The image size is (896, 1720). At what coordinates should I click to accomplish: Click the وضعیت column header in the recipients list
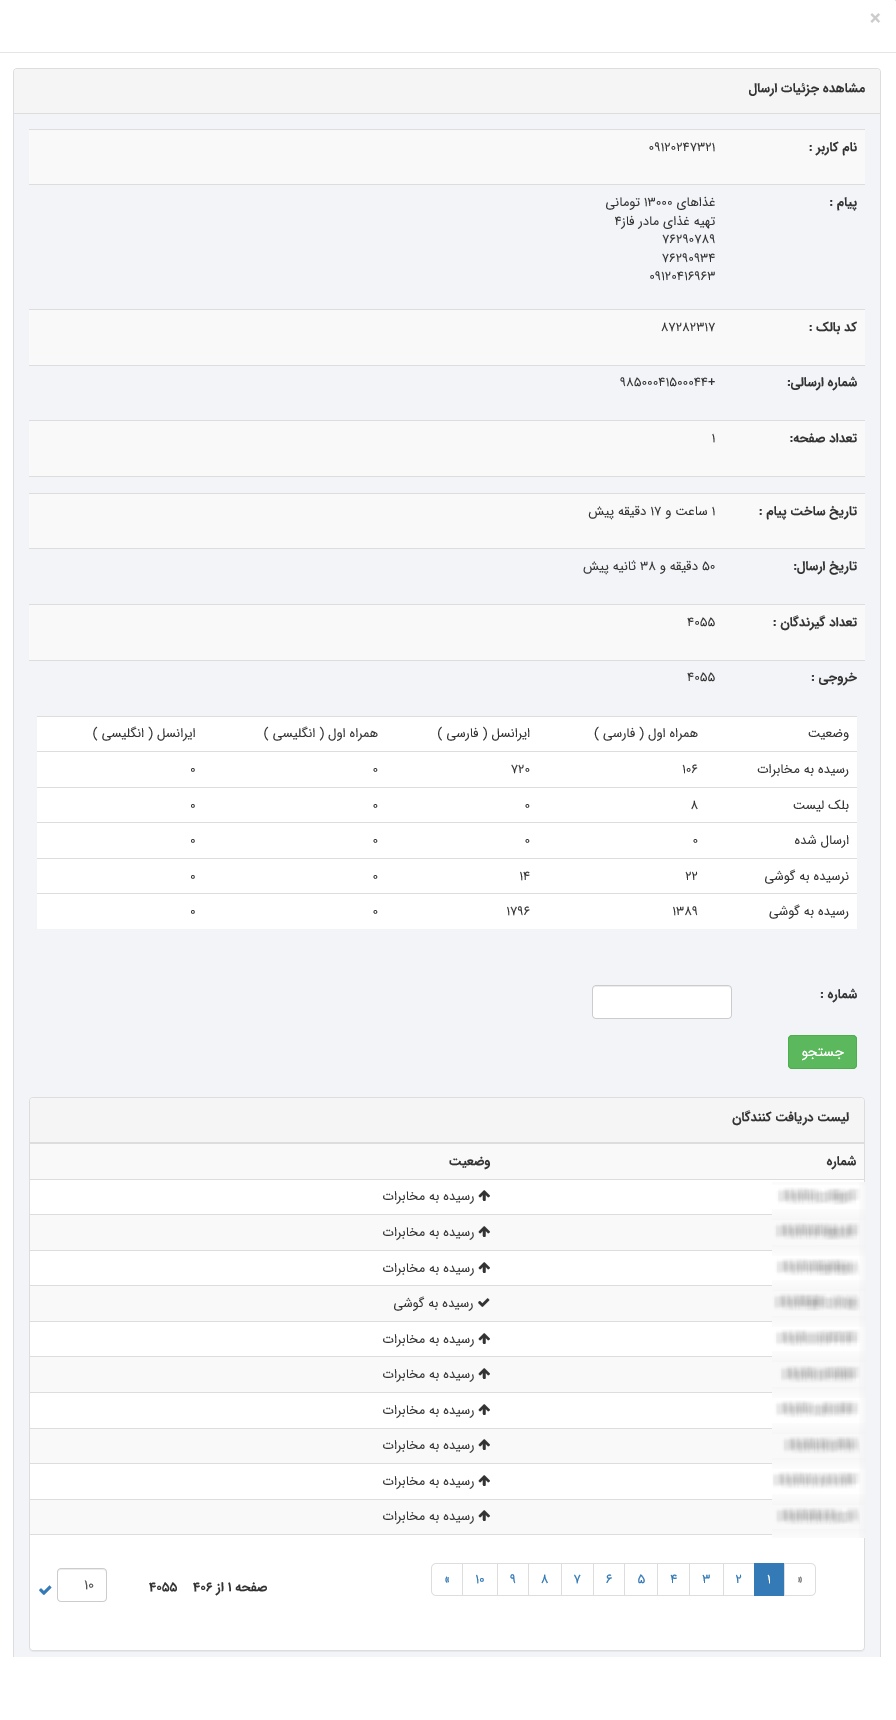click(469, 1161)
